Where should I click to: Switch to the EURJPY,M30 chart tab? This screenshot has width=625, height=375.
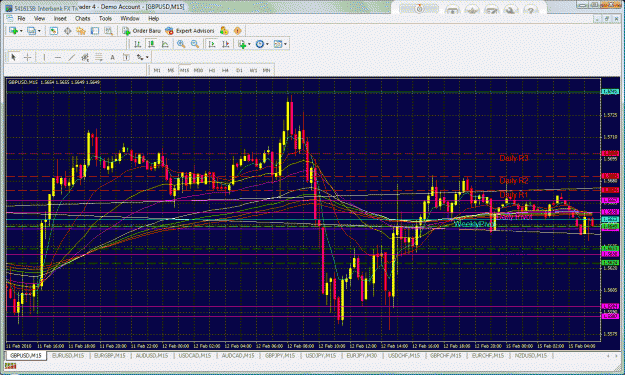click(362, 355)
